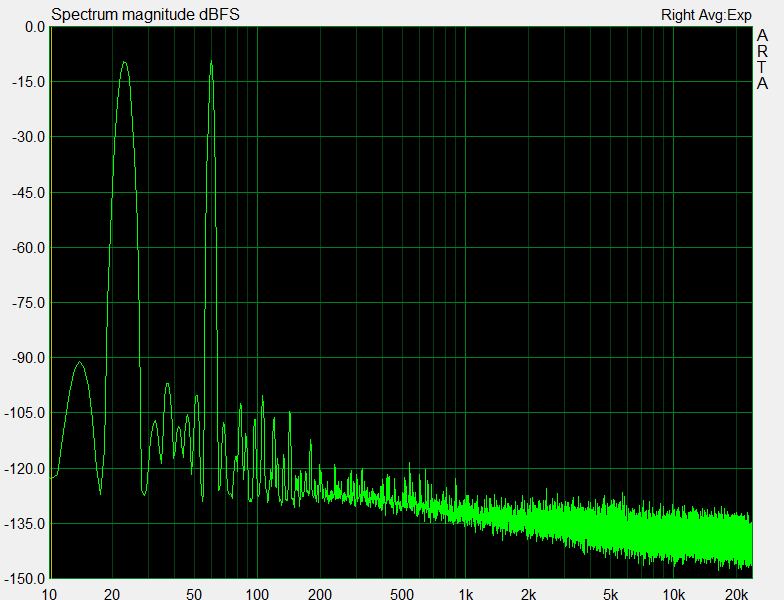Click the 1k frequency label

point(466,594)
